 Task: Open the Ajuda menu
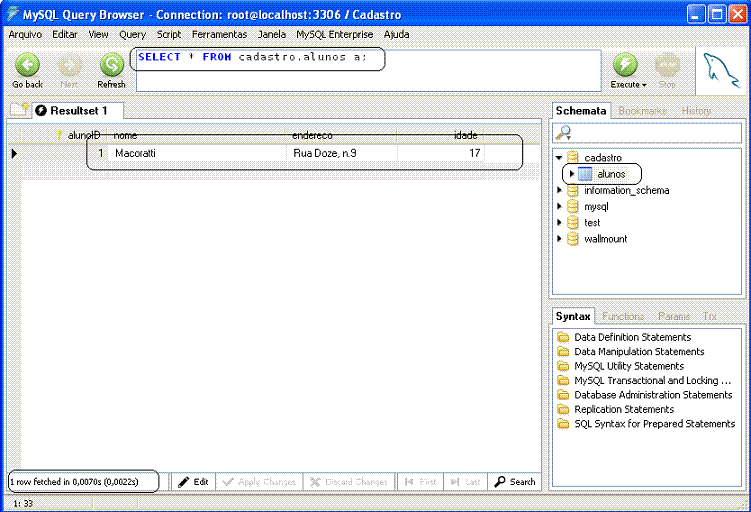point(396,34)
